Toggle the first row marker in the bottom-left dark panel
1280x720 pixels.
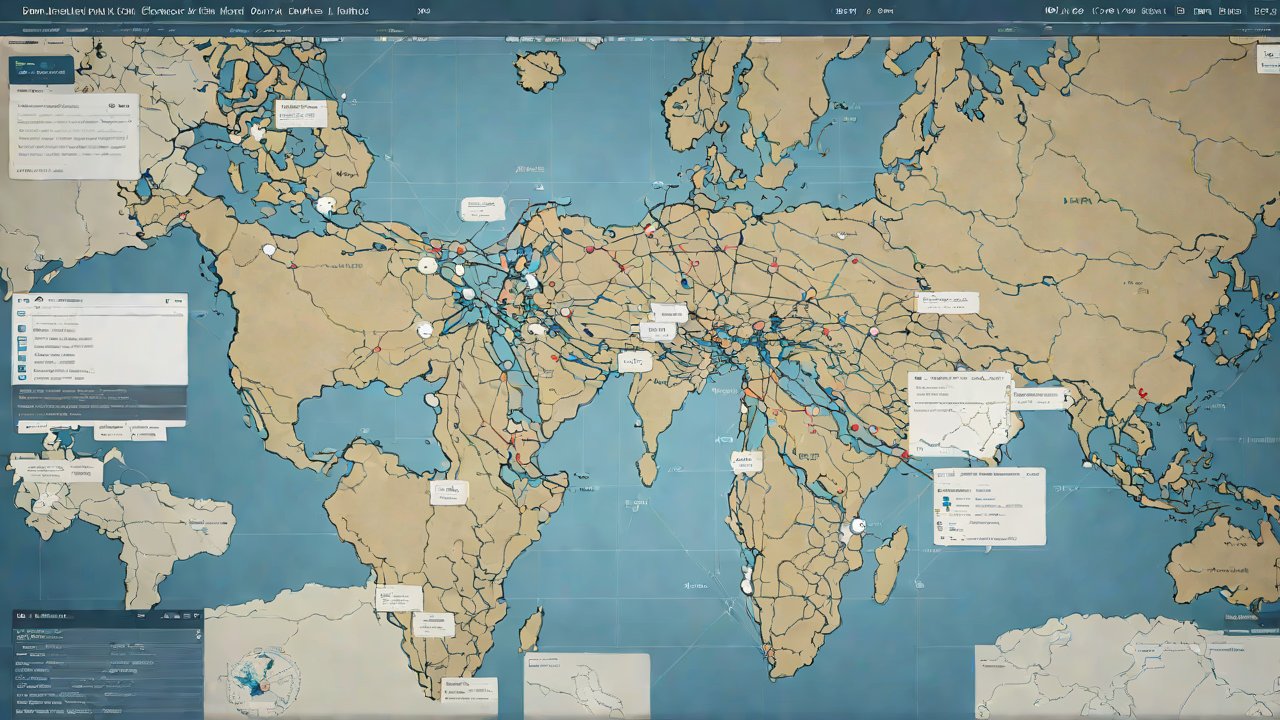20,633
